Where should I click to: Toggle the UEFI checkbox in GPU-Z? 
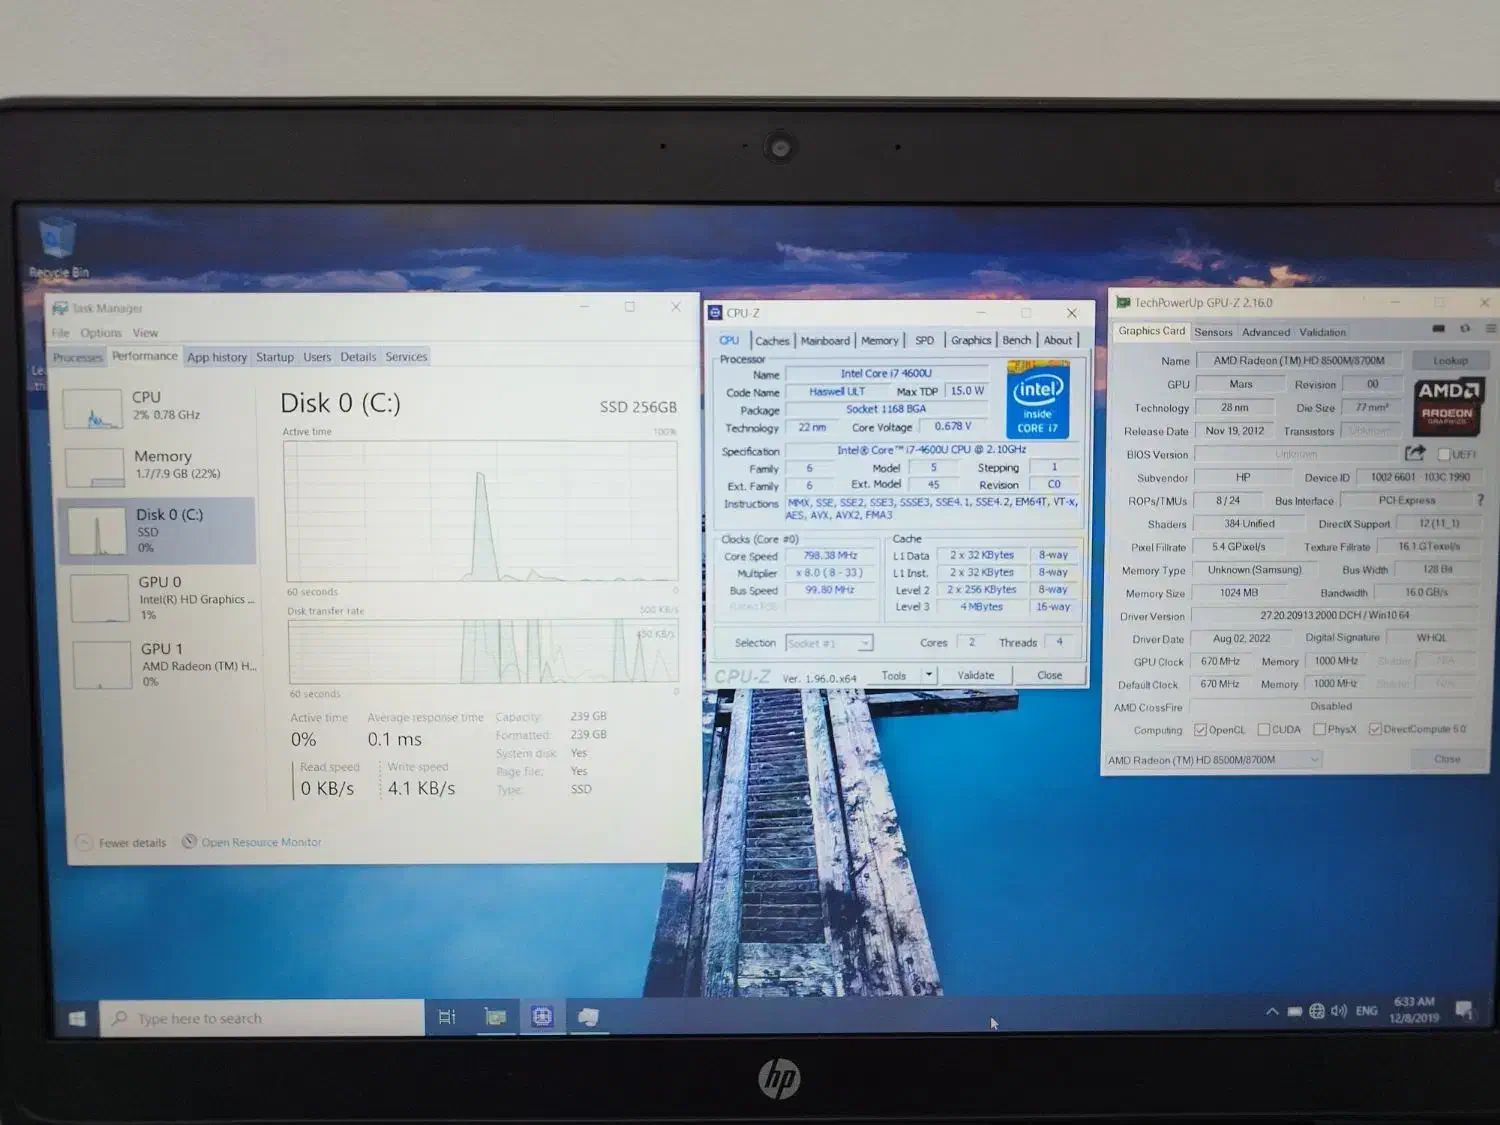tap(1443, 452)
